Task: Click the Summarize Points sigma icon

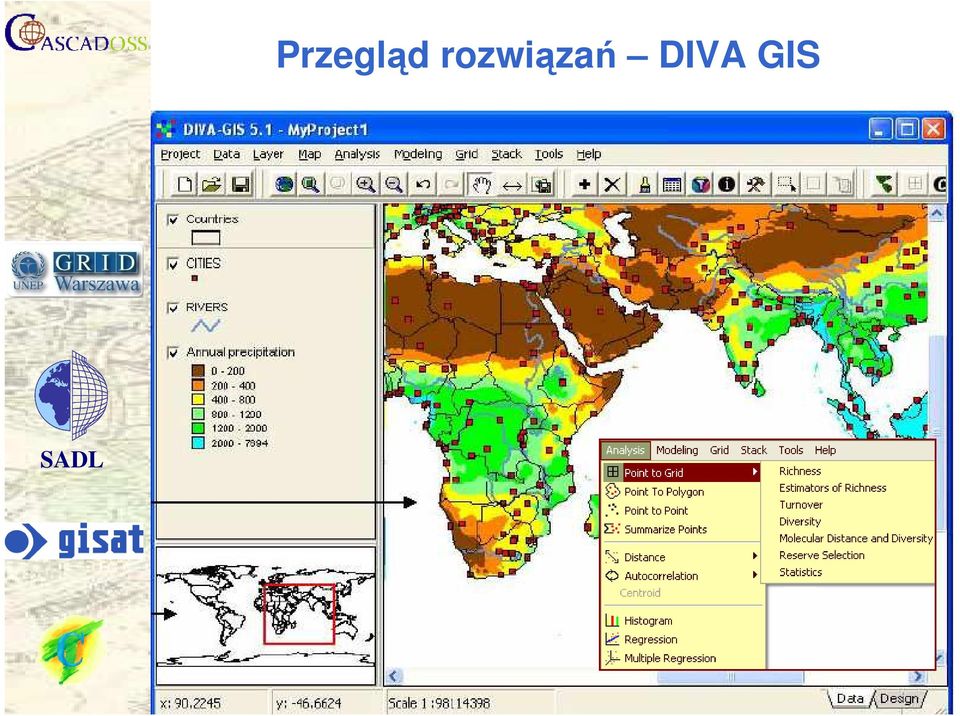Action: tap(612, 529)
